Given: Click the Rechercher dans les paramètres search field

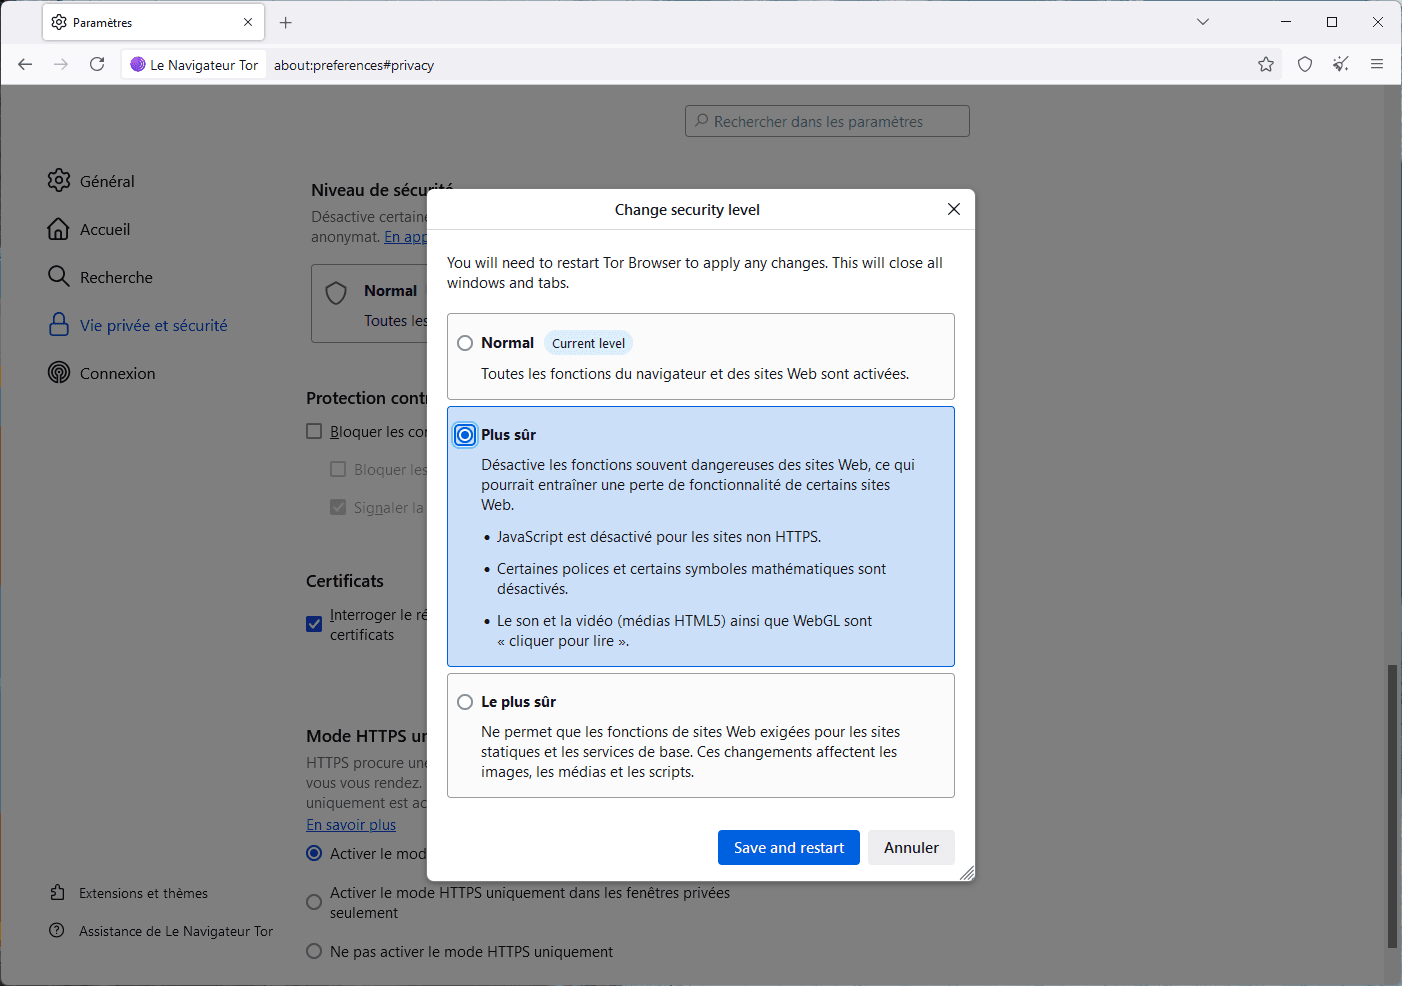Looking at the screenshot, I should pos(827,121).
